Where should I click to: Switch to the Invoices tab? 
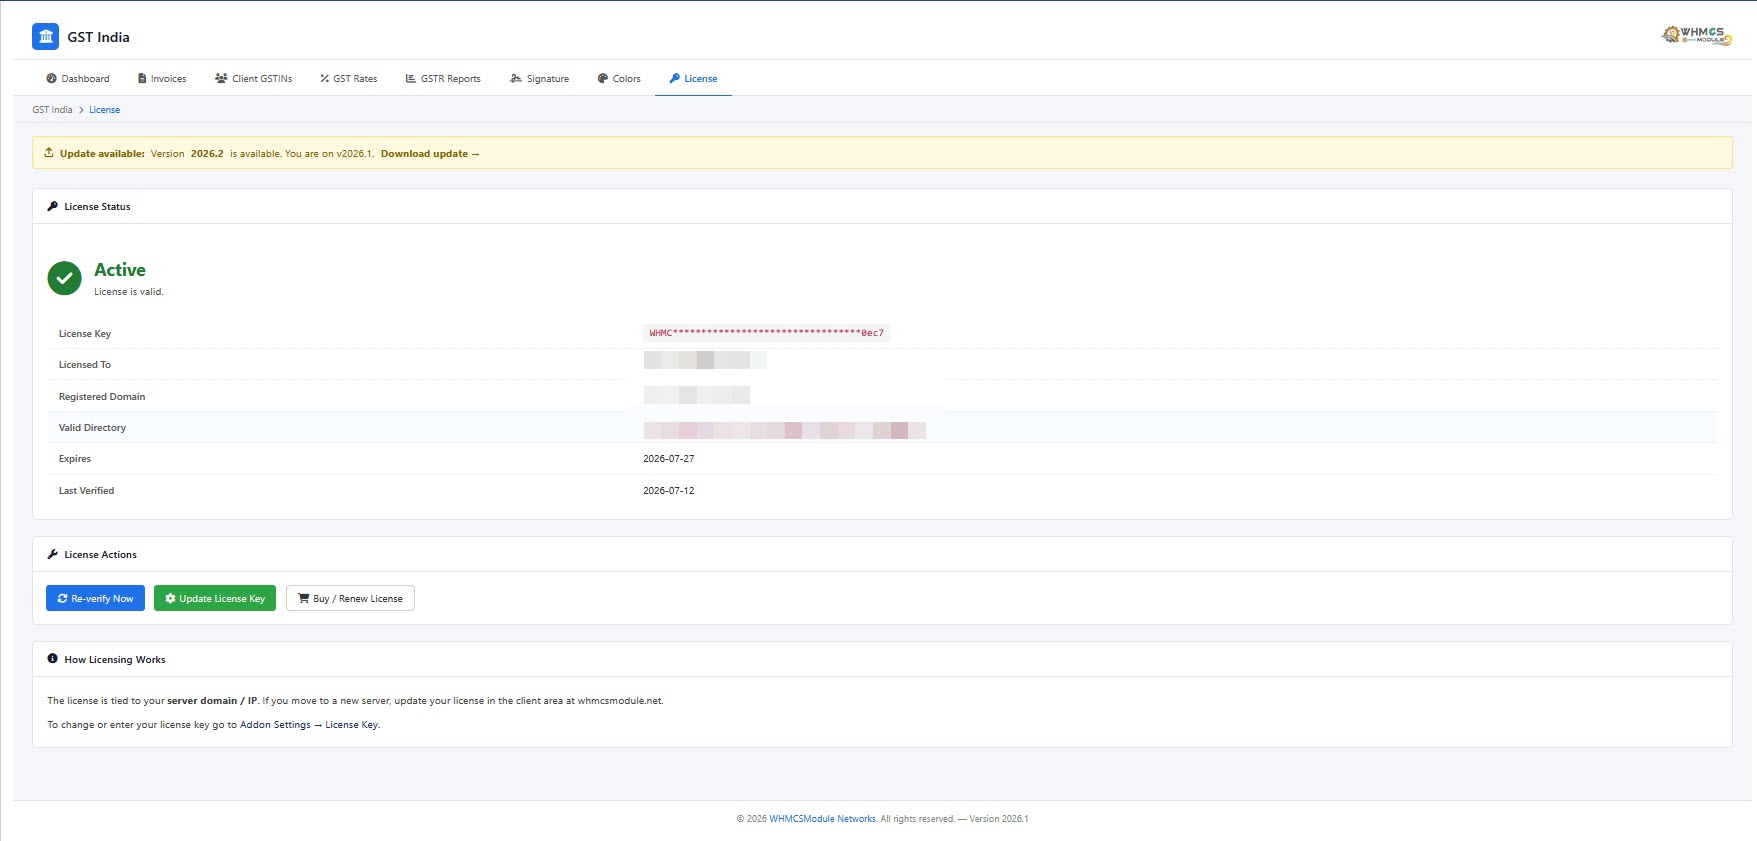(x=162, y=78)
